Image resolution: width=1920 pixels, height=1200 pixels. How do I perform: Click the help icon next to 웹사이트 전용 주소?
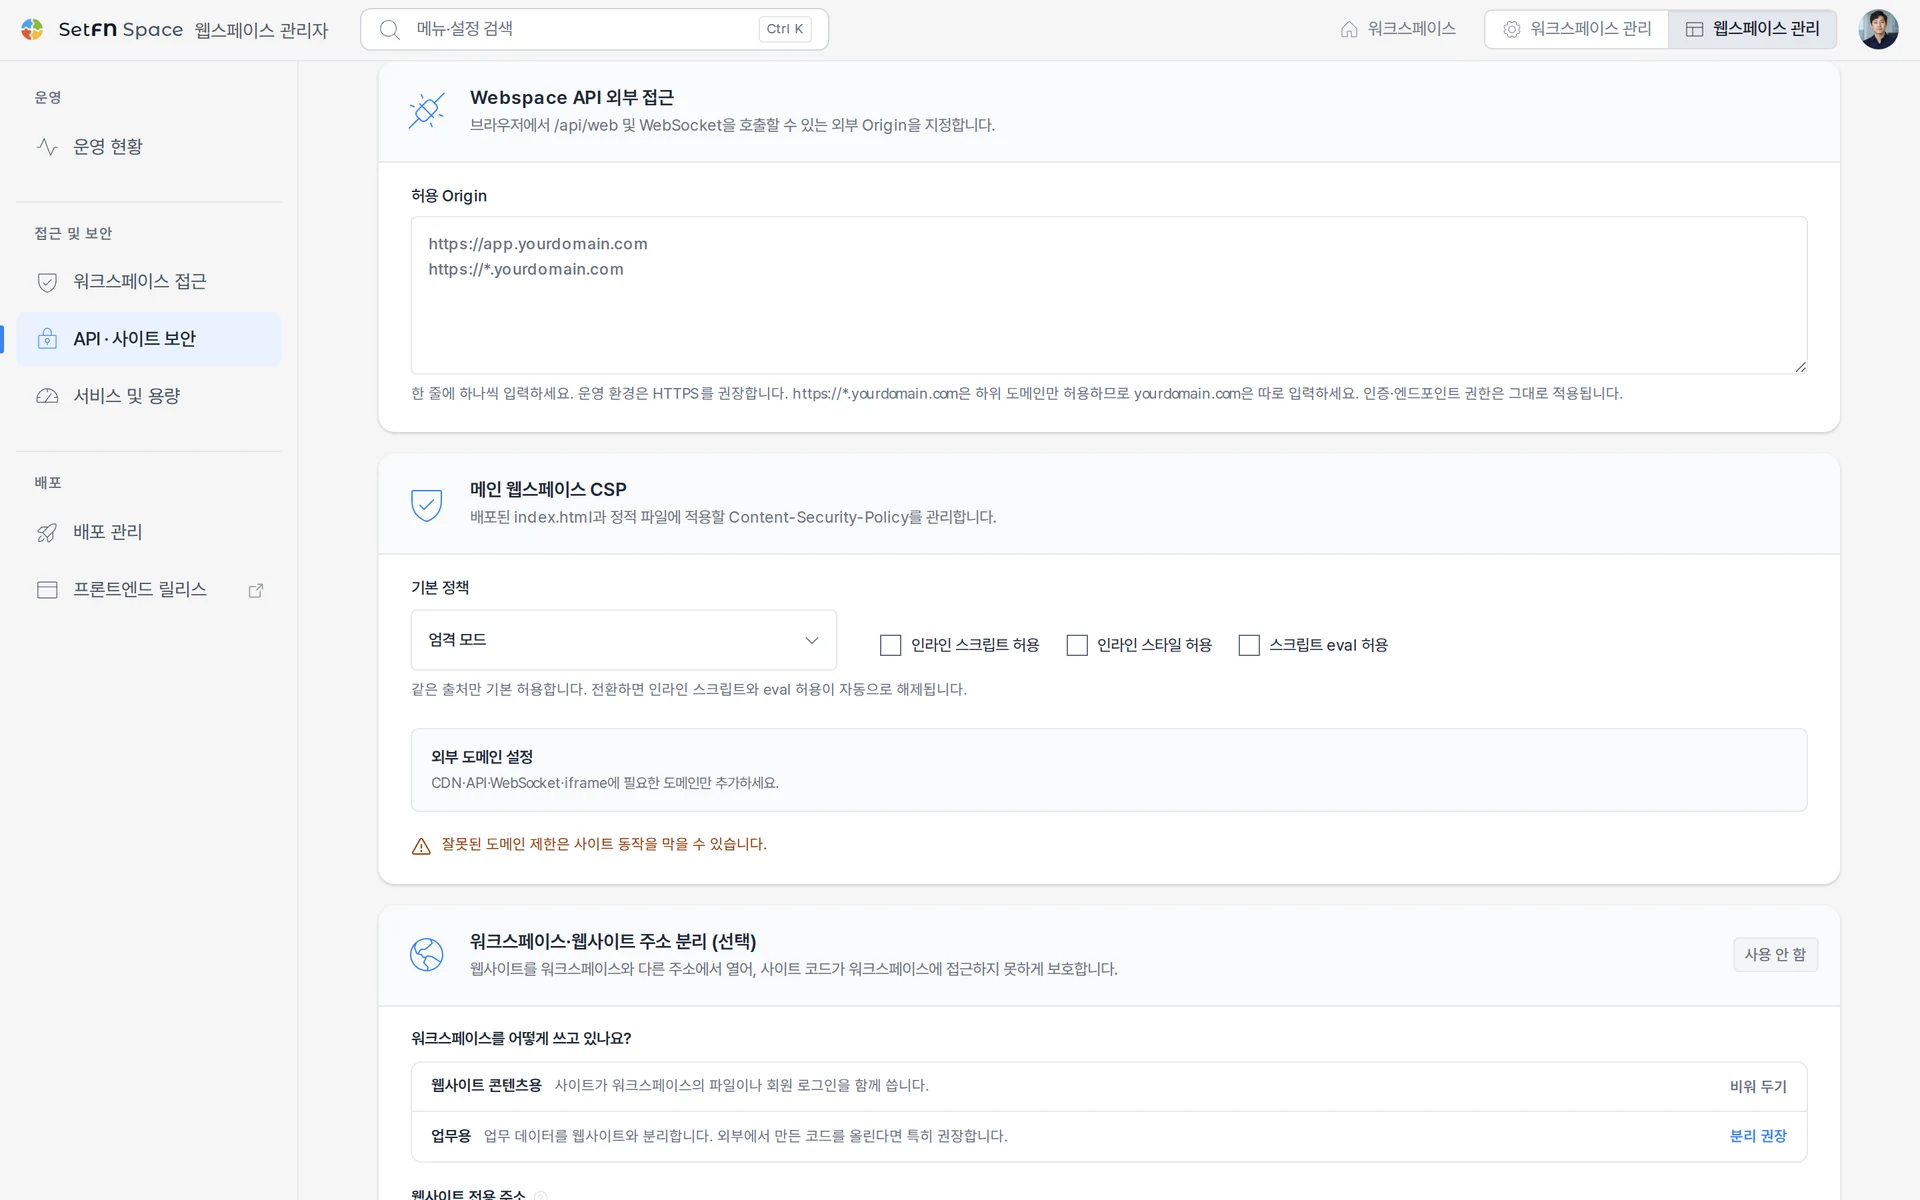click(x=541, y=1195)
